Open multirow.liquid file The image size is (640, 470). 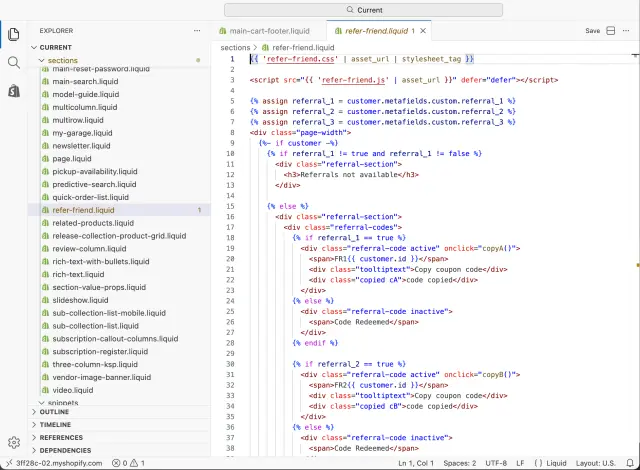pyautogui.click(x=78, y=120)
